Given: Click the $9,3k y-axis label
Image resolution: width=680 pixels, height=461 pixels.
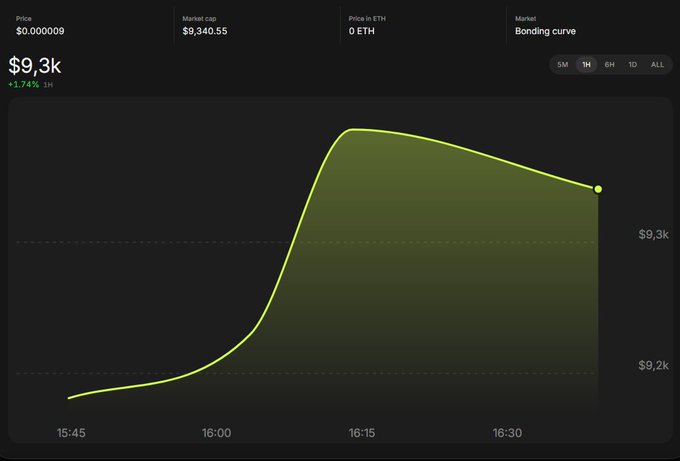Looking at the screenshot, I should tap(654, 235).
